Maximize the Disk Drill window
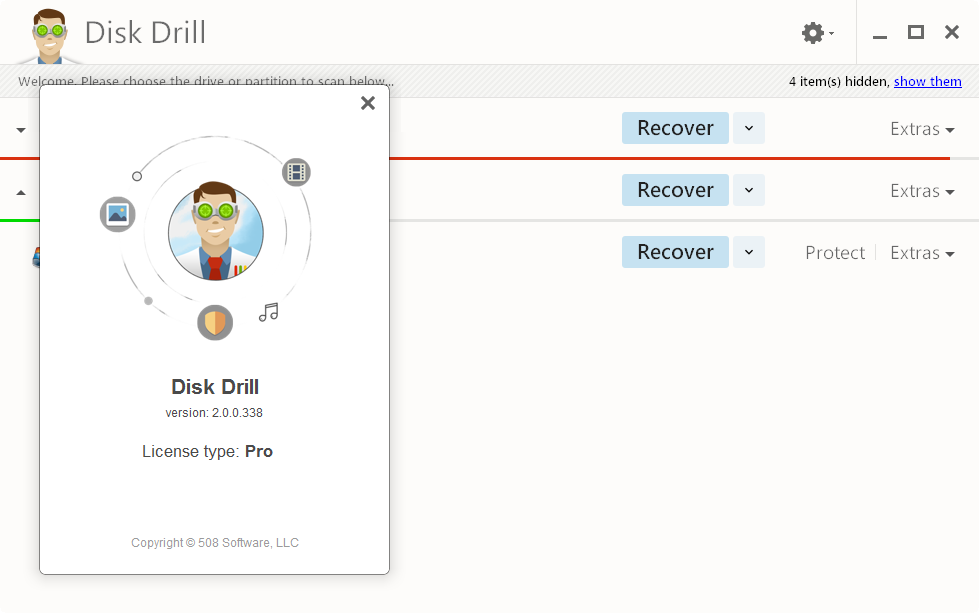This screenshot has height=613, width=979. pyautogui.click(x=915, y=32)
